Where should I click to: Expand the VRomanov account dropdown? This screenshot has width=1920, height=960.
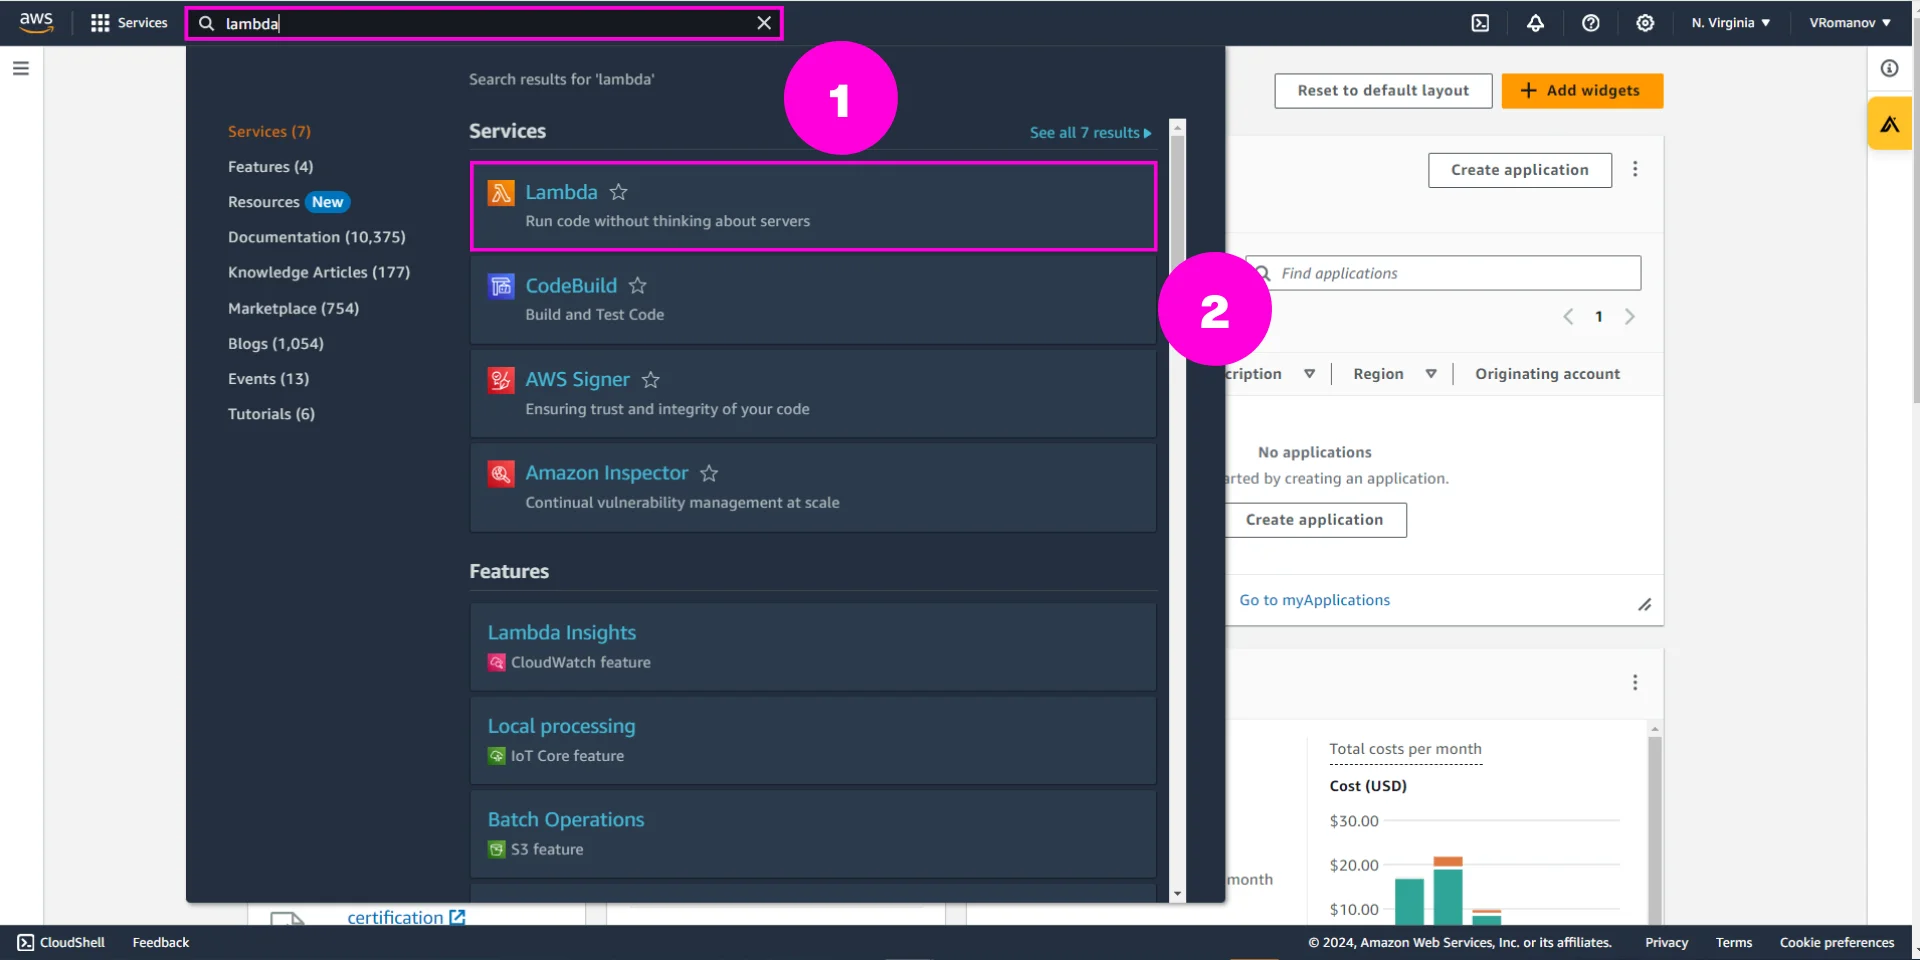tap(1850, 23)
